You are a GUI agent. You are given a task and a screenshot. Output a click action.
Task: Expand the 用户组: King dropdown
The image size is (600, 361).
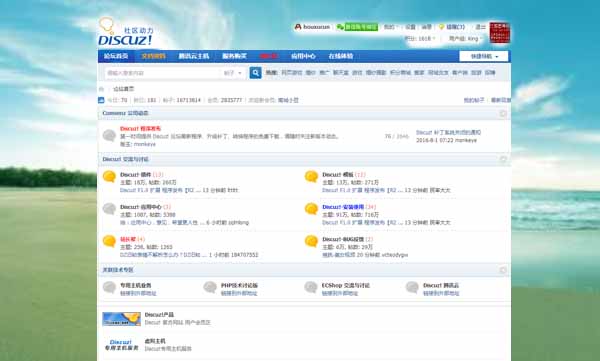pos(465,39)
